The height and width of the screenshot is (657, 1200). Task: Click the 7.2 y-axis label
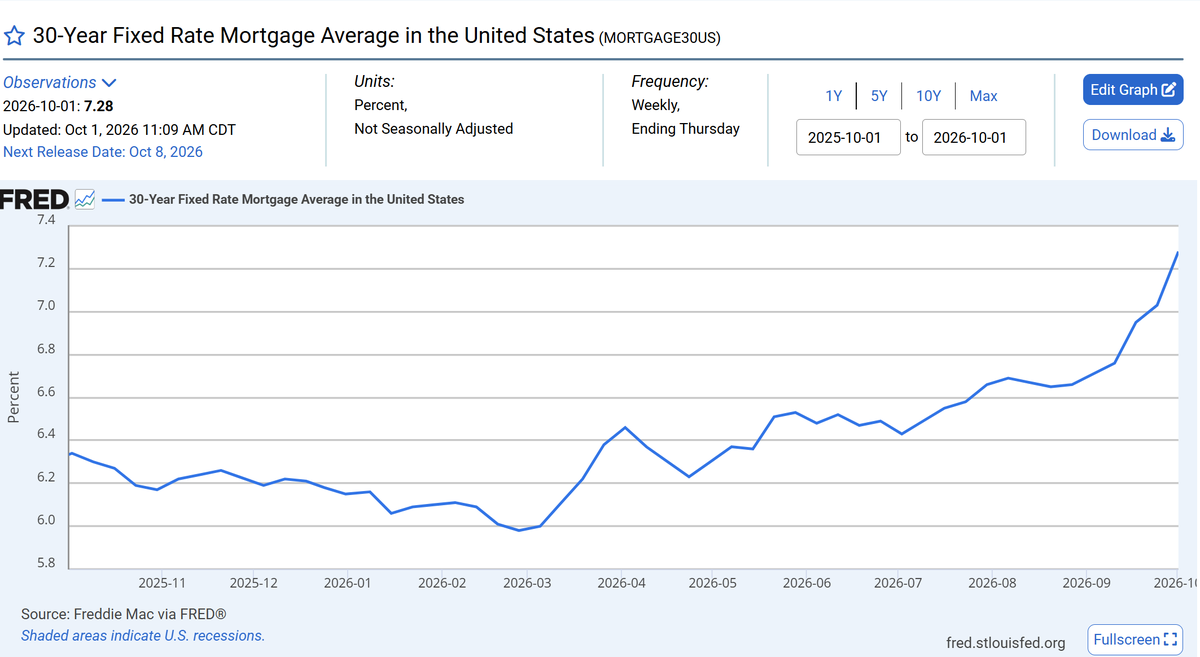tap(46, 265)
